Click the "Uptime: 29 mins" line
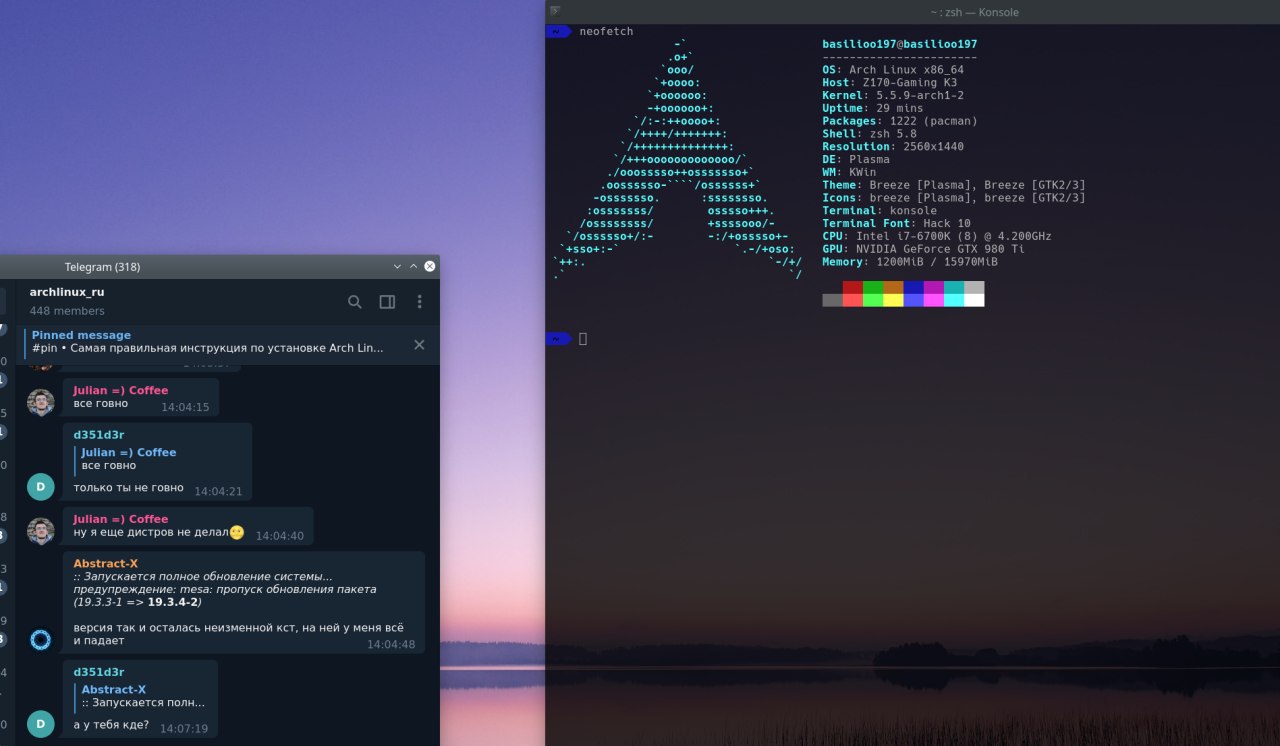This screenshot has height=746, width=1280. (x=873, y=108)
